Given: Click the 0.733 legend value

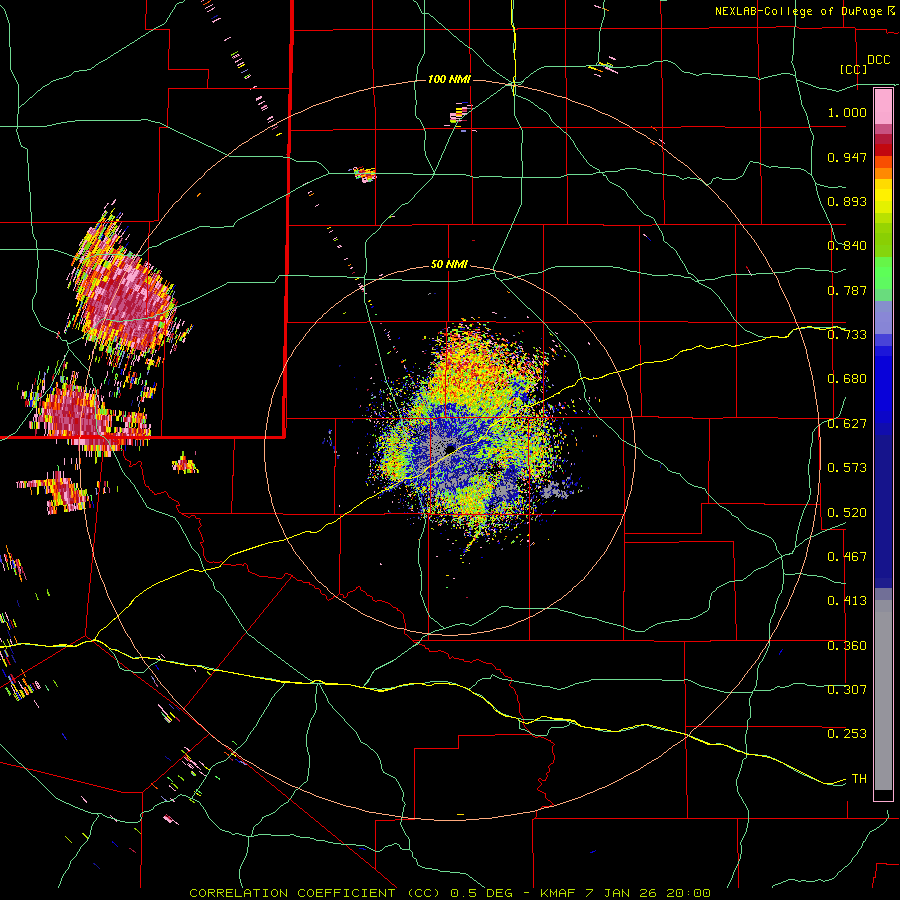Looking at the screenshot, I should click(x=847, y=335).
